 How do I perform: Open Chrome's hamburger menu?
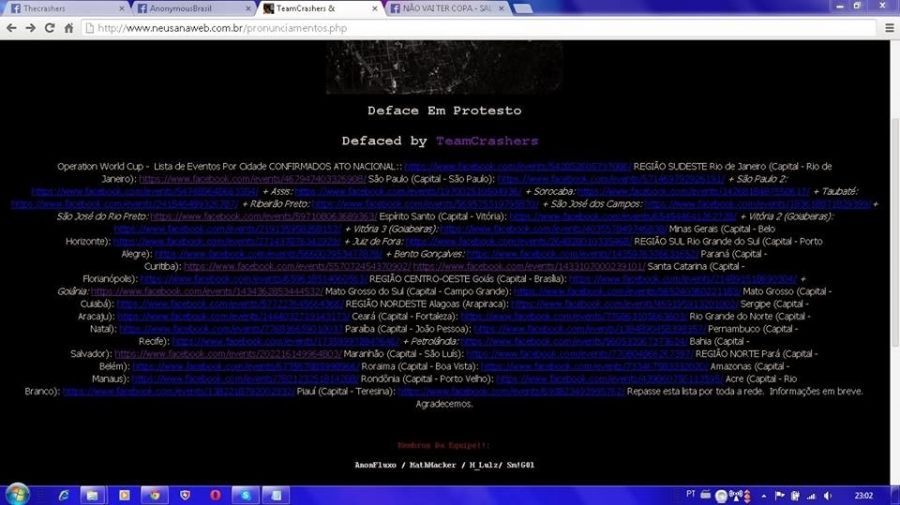(889, 28)
